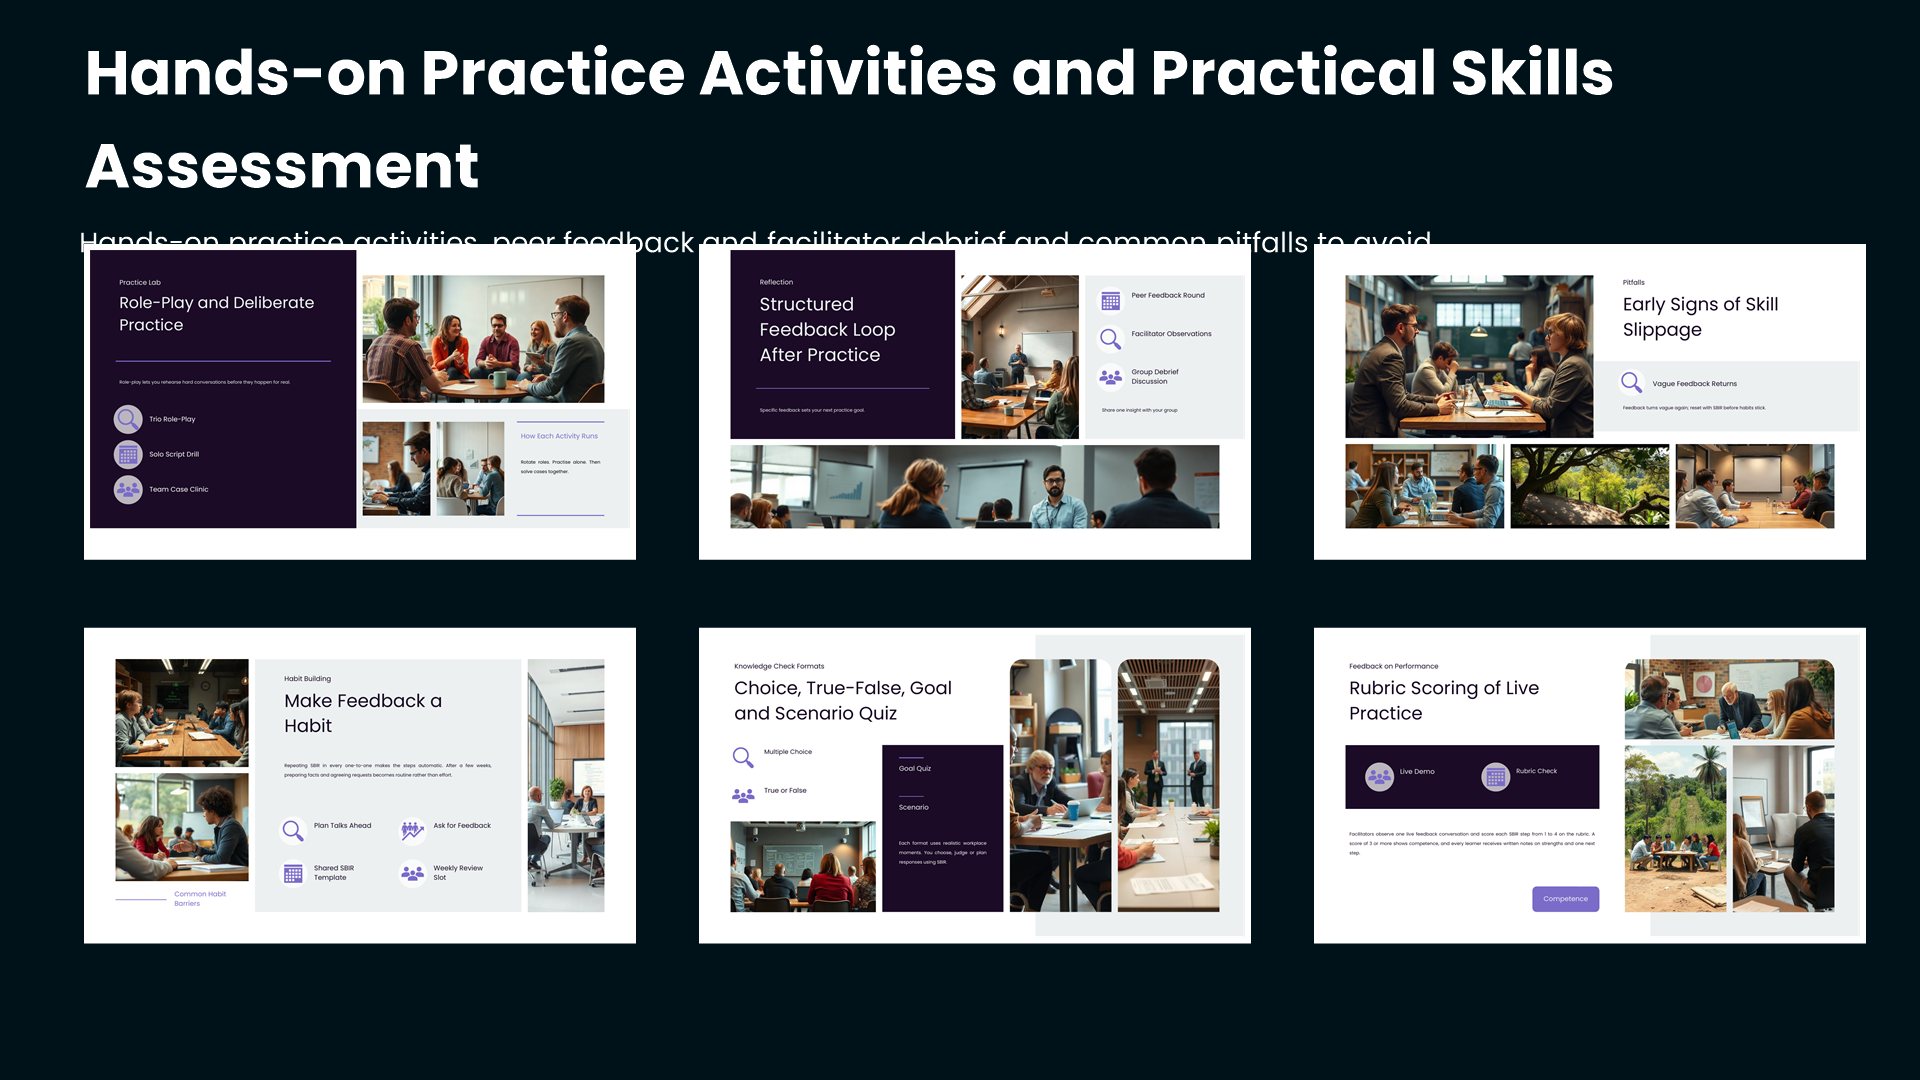Click the Solo Script Drill grid icon
This screenshot has height=1080, width=1920.
128,454
